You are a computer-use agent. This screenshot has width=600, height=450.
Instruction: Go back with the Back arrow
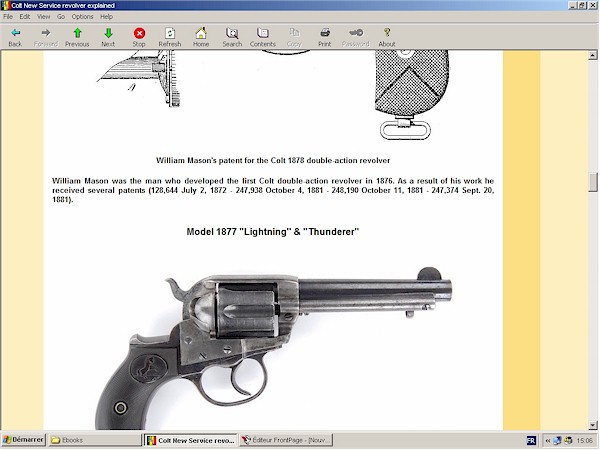pos(15,37)
